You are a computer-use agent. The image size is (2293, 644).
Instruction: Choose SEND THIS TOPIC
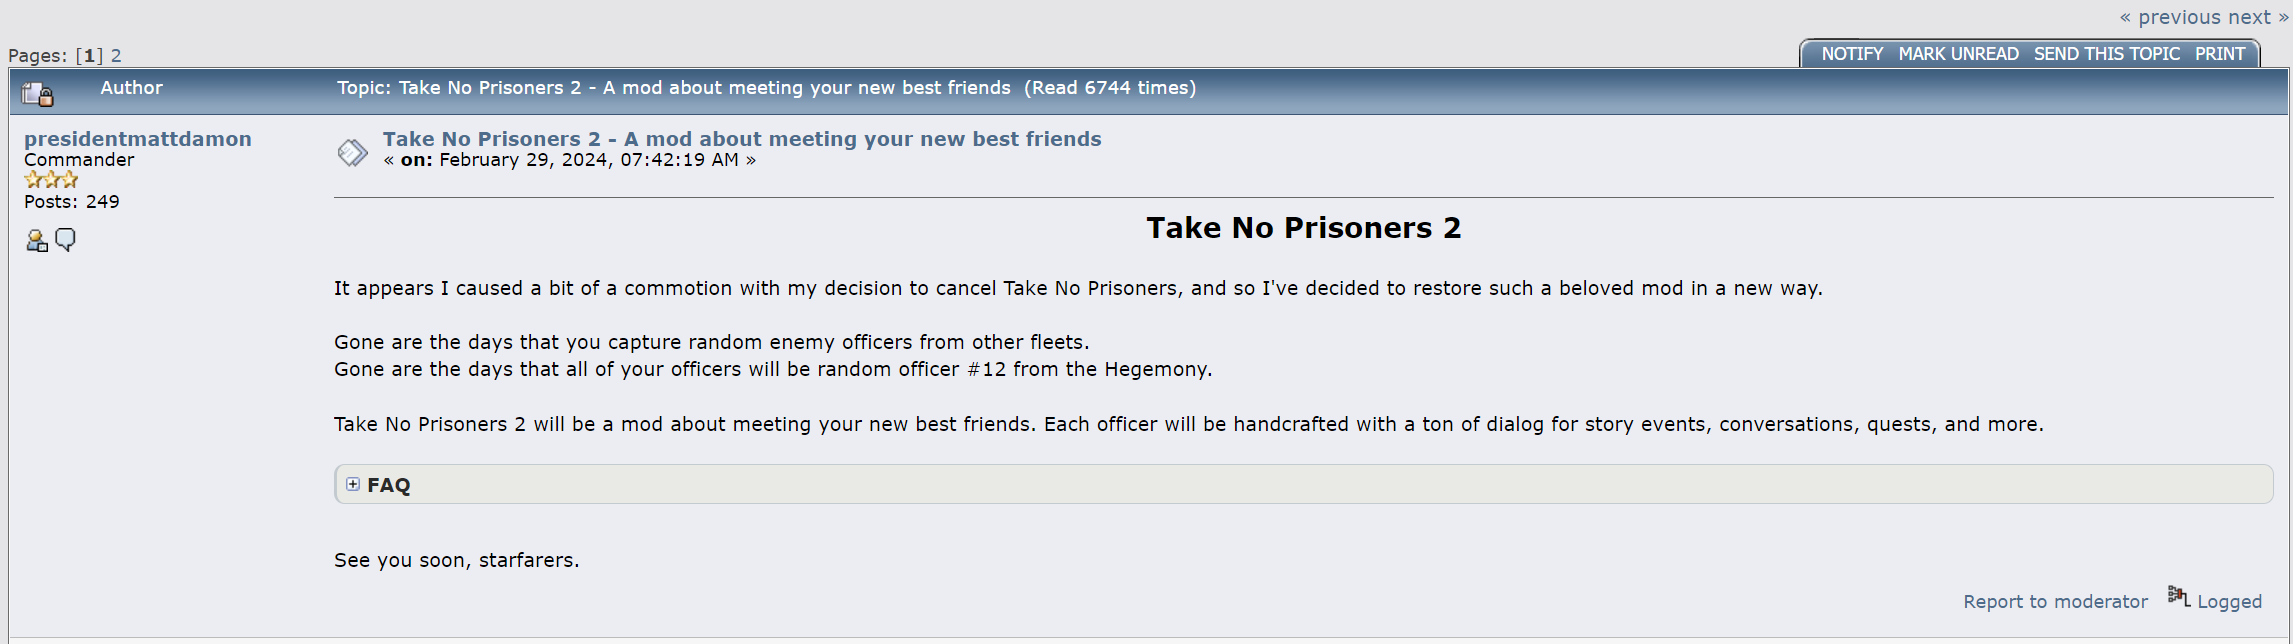[x=2106, y=54]
